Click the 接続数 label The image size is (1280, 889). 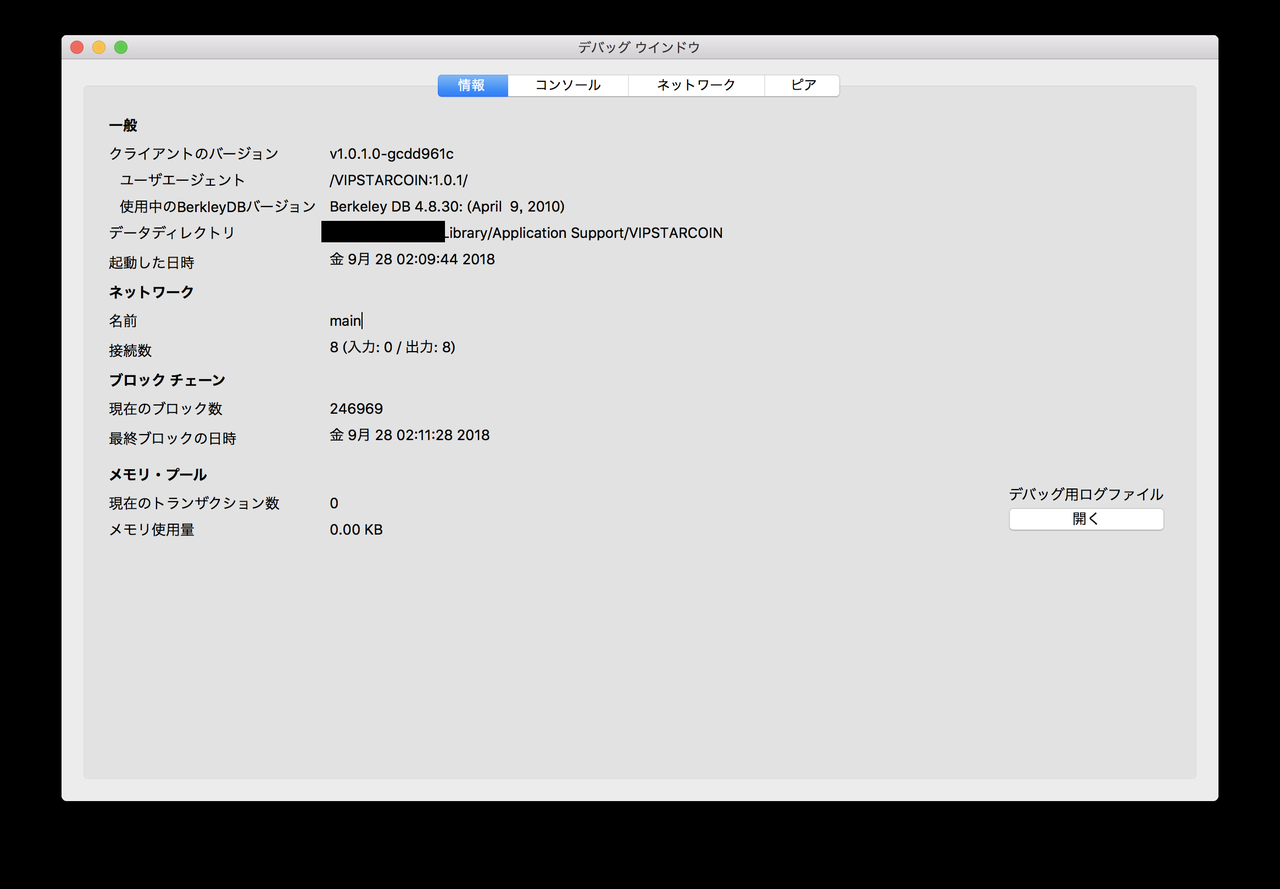tap(130, 351)
